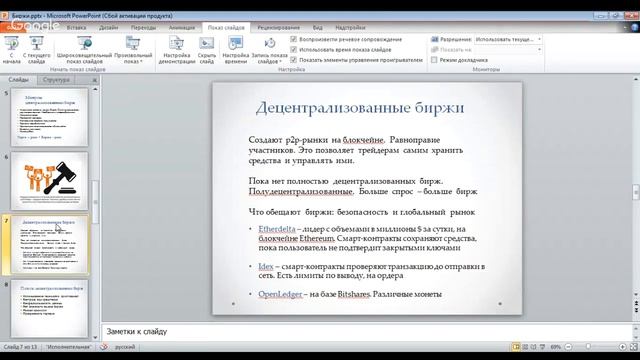This screenshot has height=360, width=640.
Task: Open Record Slide Show (Запись показа слайдов)
Action: click(269, 50)
